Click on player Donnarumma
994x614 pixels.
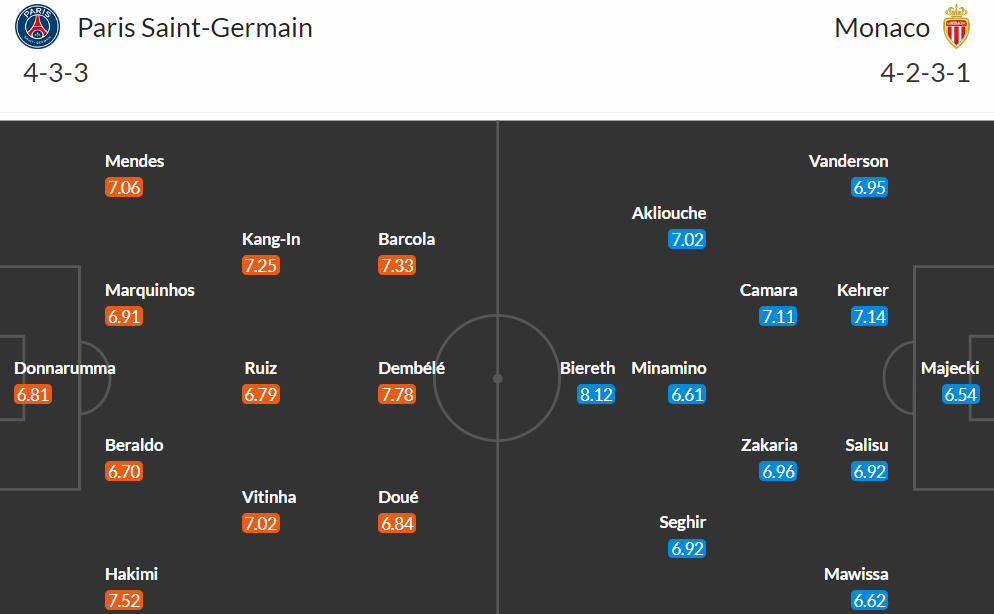(65, 368)
